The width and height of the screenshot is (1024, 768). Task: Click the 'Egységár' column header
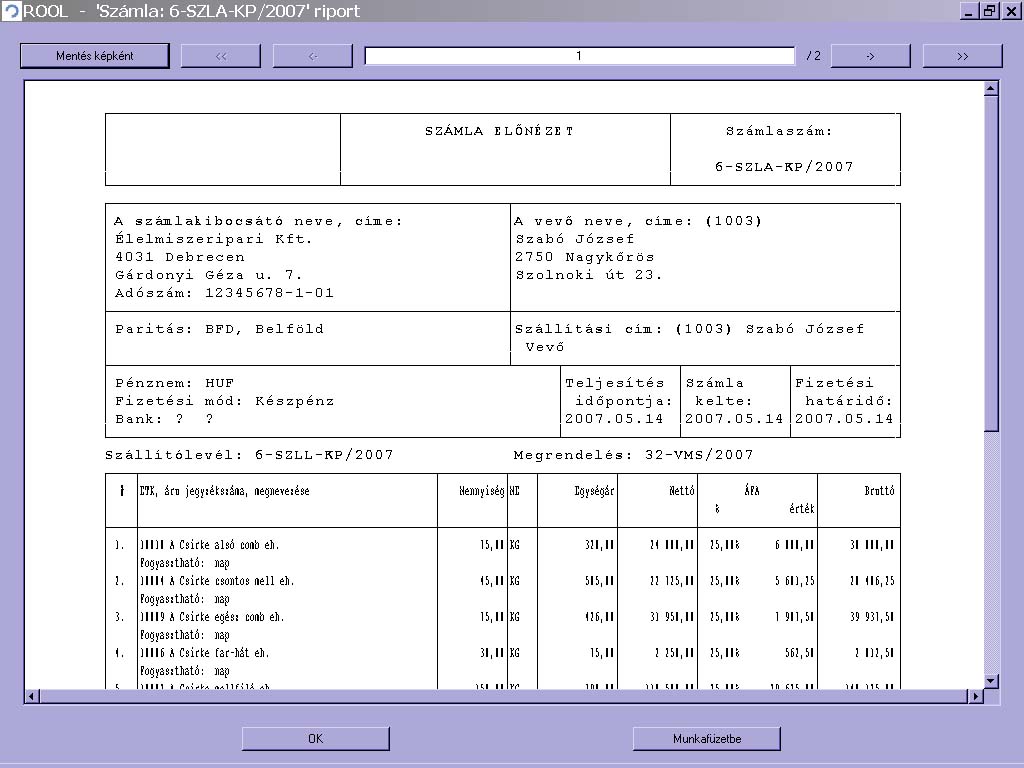coord(594,491)
